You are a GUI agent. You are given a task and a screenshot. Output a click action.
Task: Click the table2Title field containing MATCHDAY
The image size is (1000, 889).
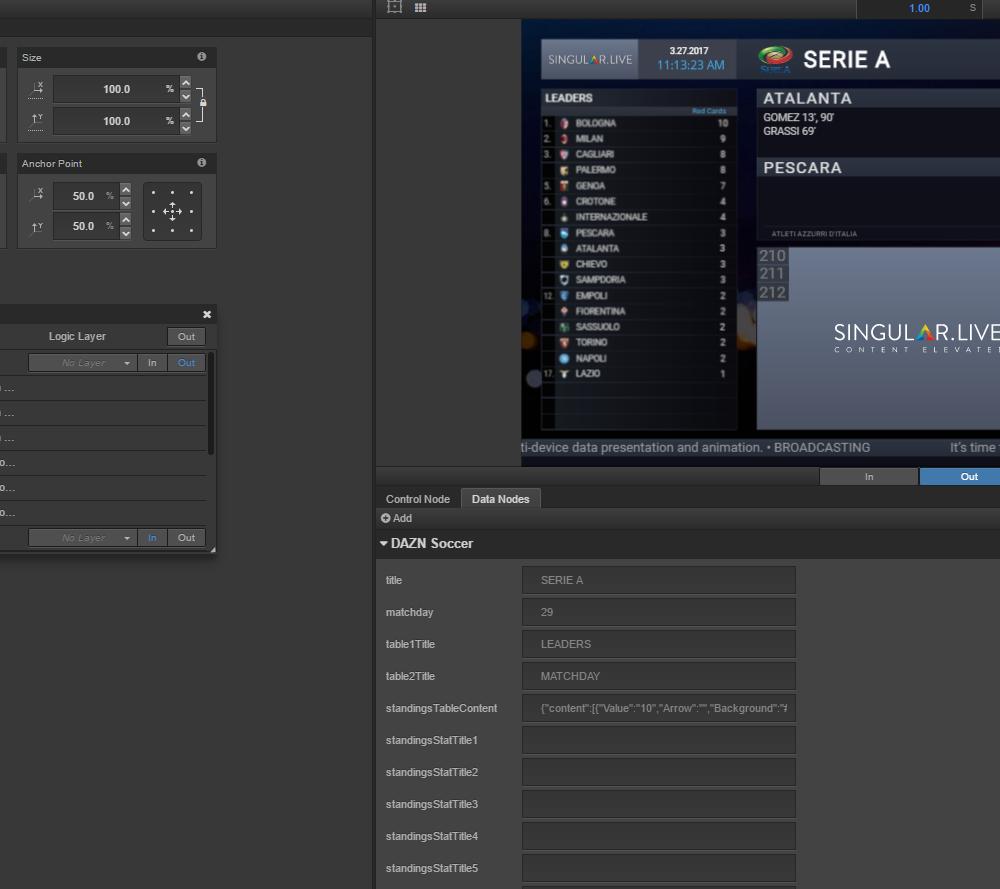[659, 676]
